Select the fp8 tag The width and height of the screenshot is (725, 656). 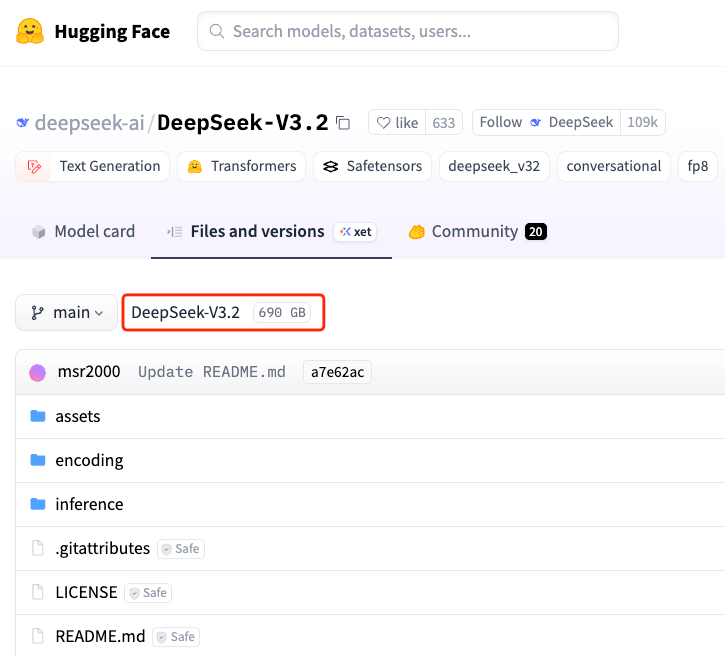click(x=698, y=166)
